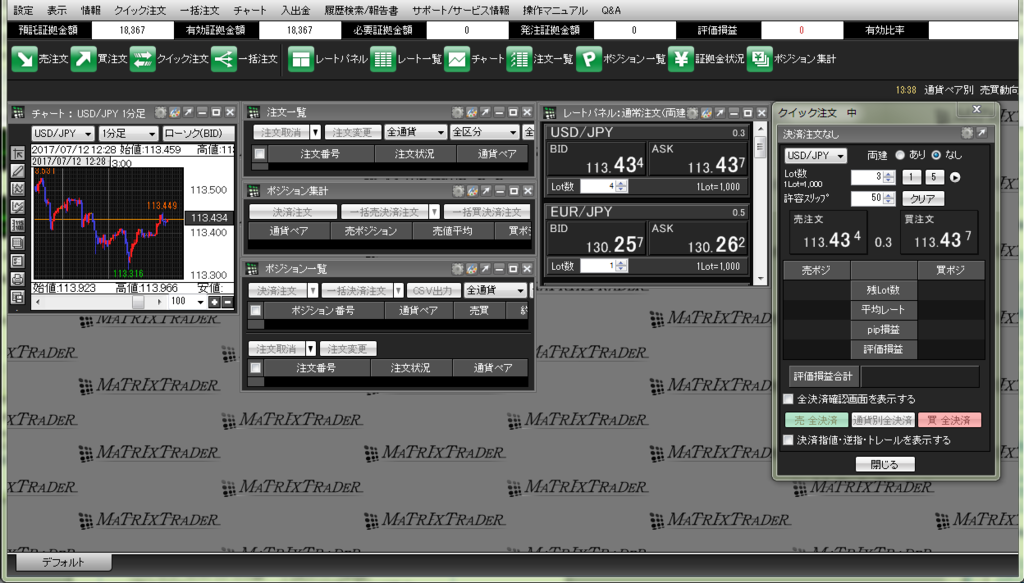Screen dimensions: 1024x583
Task: Click the chart window settings gear icon
Action: coord(160,113)
